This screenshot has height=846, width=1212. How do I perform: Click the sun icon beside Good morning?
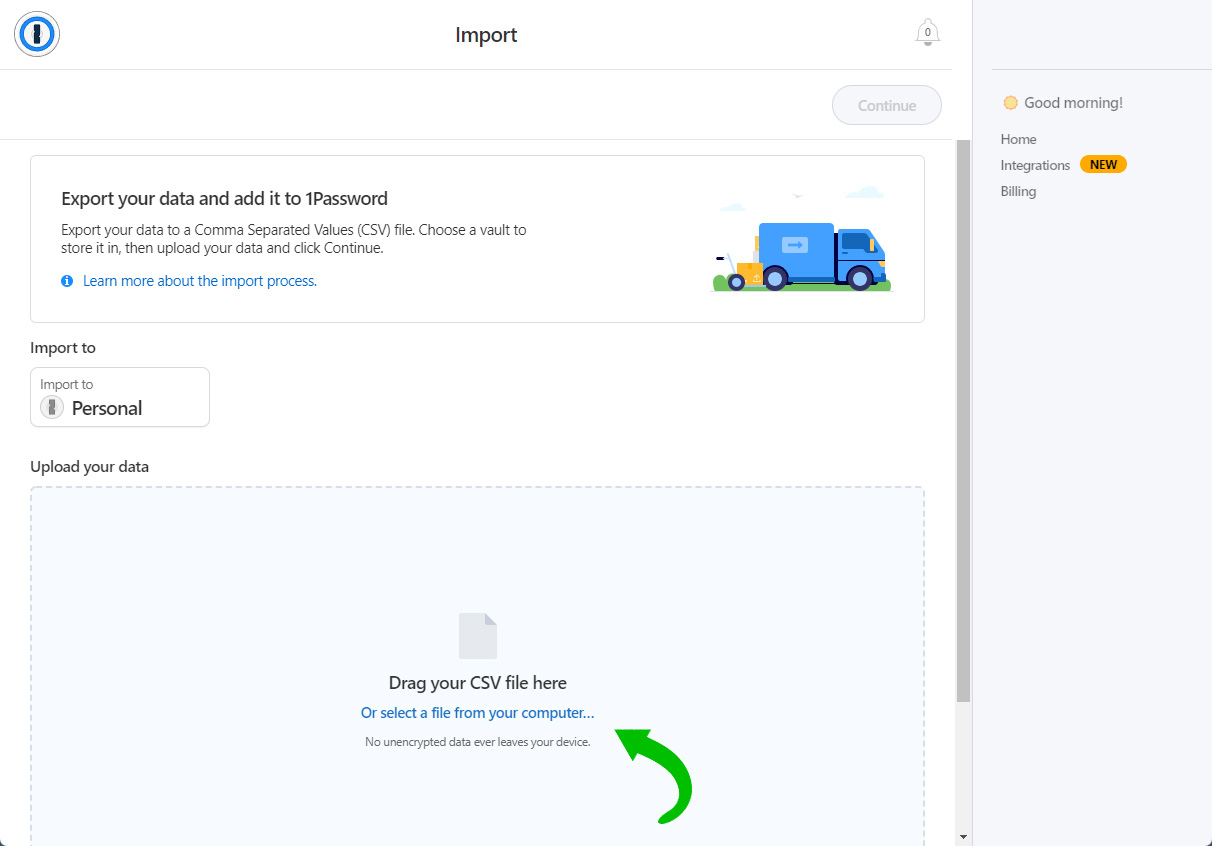[x=1010, y=103]
